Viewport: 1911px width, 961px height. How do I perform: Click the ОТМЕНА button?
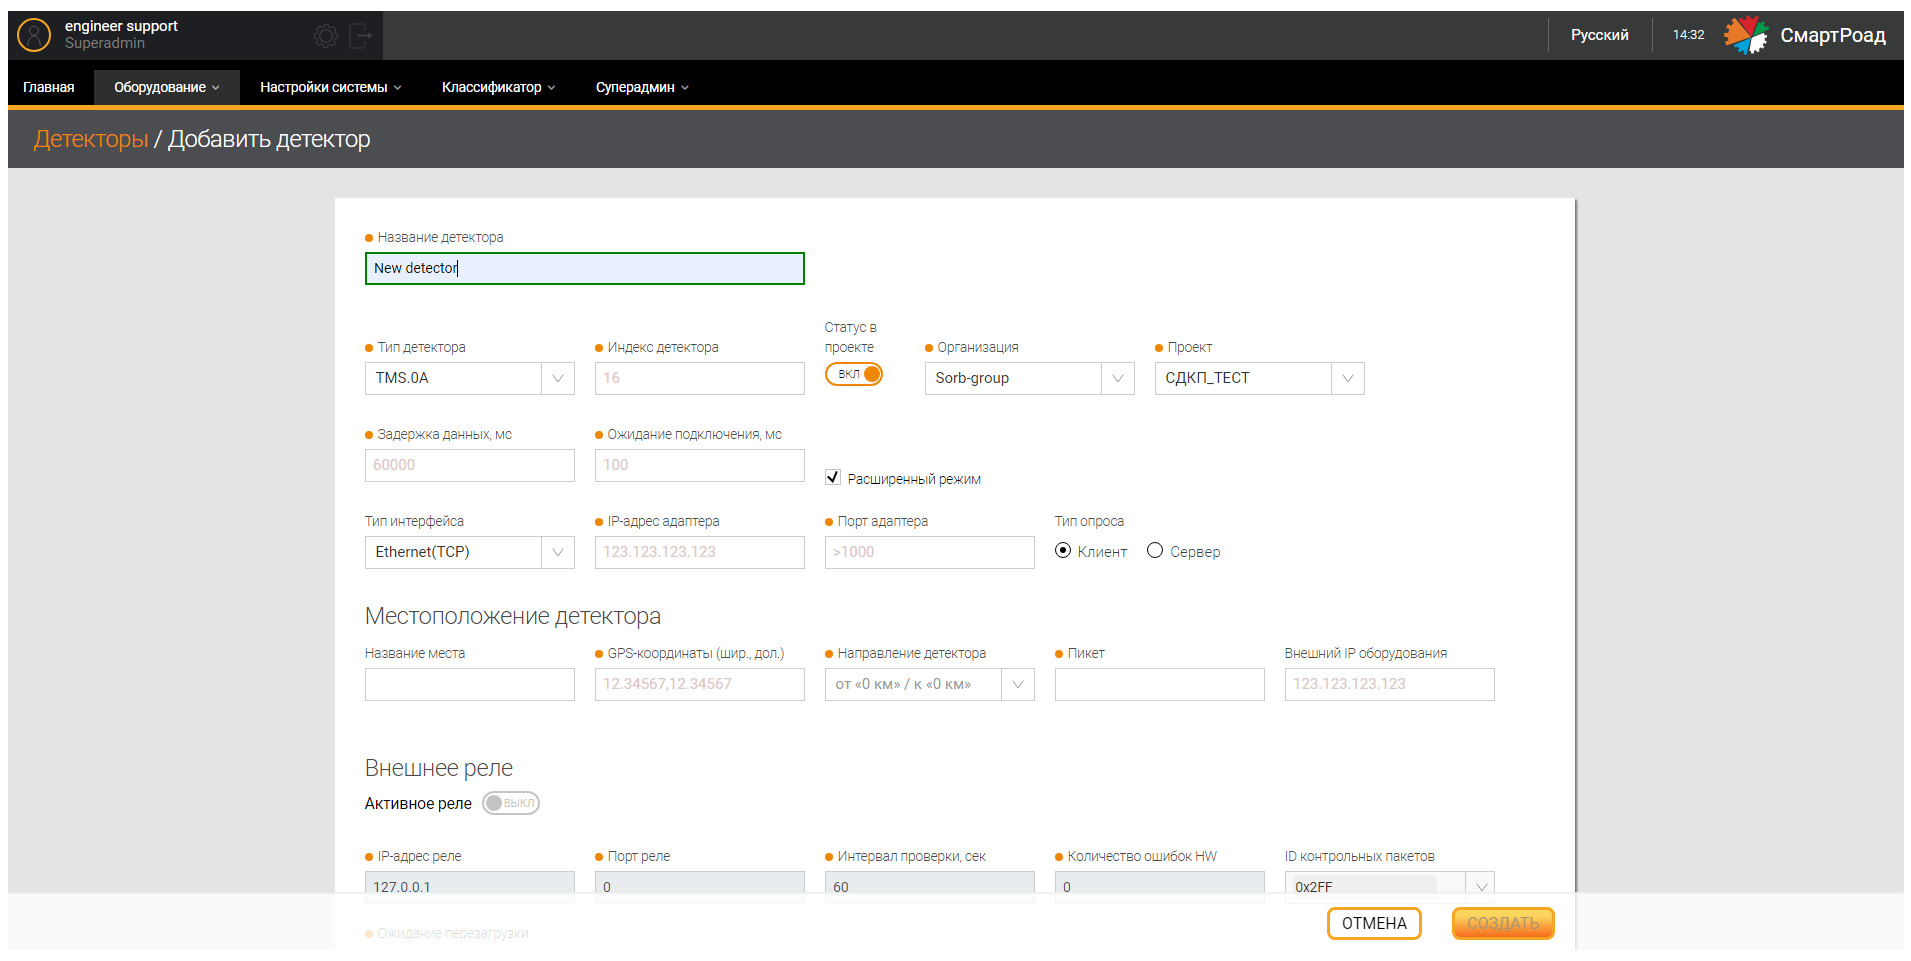pyautogui.click(x=1374, y=923)
